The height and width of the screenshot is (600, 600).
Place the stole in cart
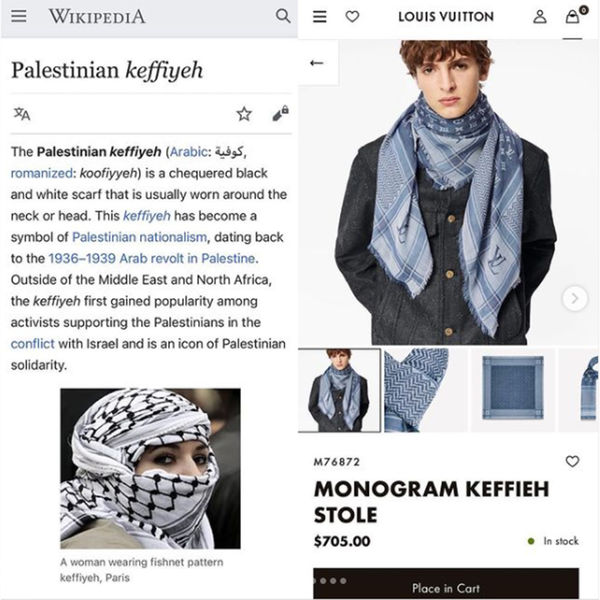click(x=446, y=584)
